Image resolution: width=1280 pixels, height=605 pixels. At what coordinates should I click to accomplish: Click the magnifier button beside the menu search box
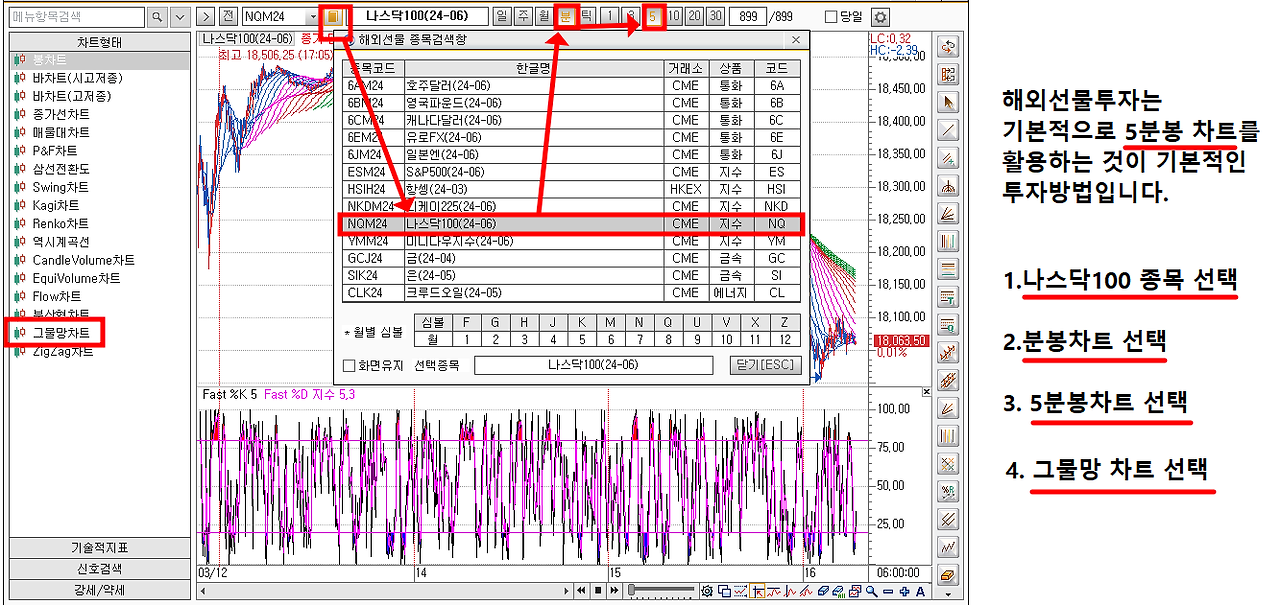coord(158,17)
